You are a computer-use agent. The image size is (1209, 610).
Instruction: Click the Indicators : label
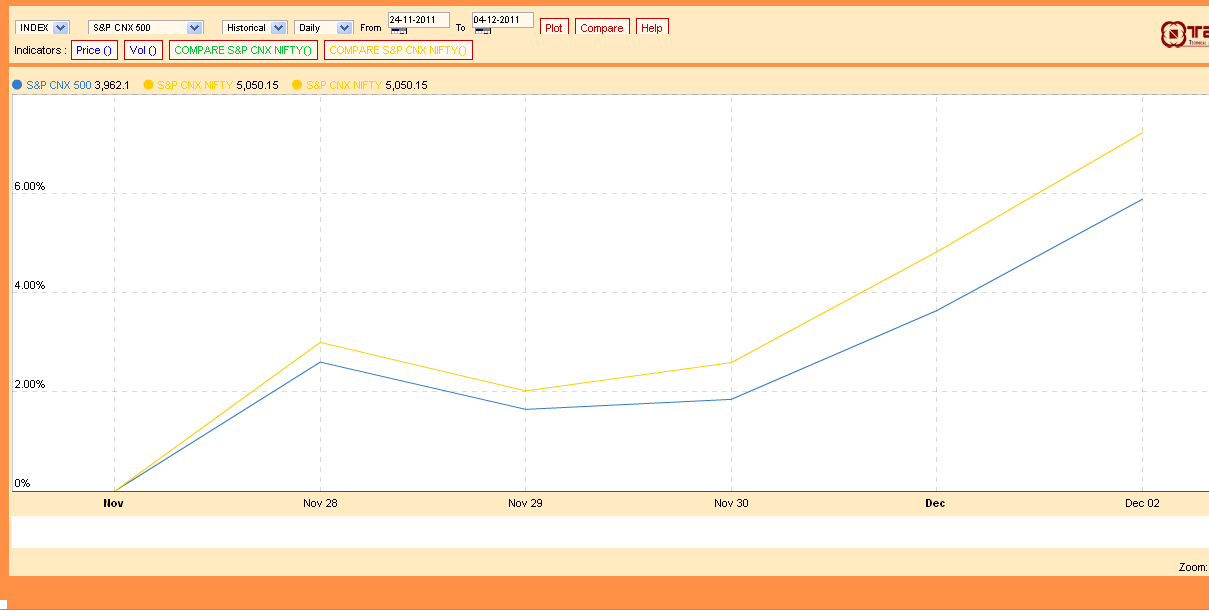point(41,50)
